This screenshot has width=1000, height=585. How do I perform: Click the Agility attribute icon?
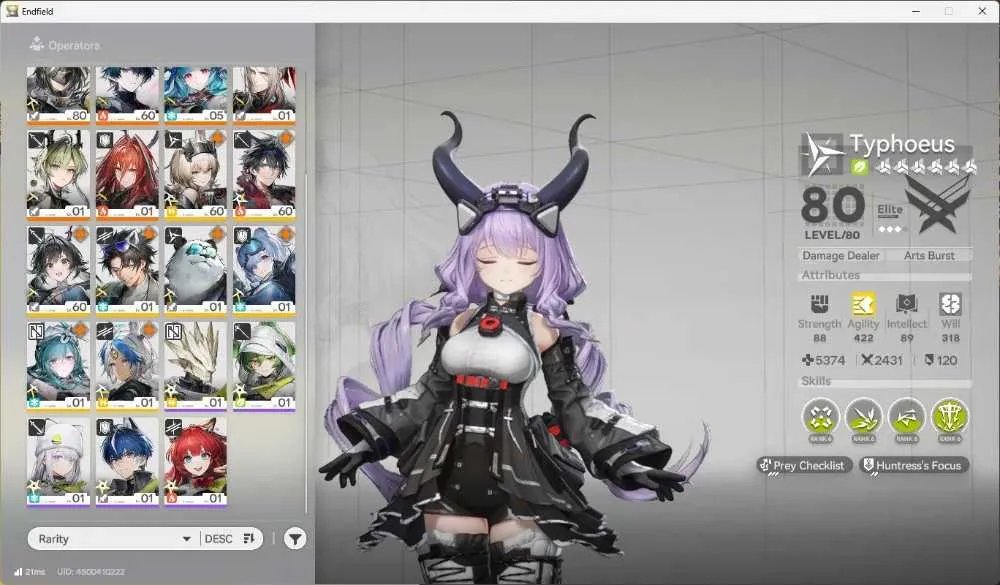pyautogui.click(x=863, y=304)
